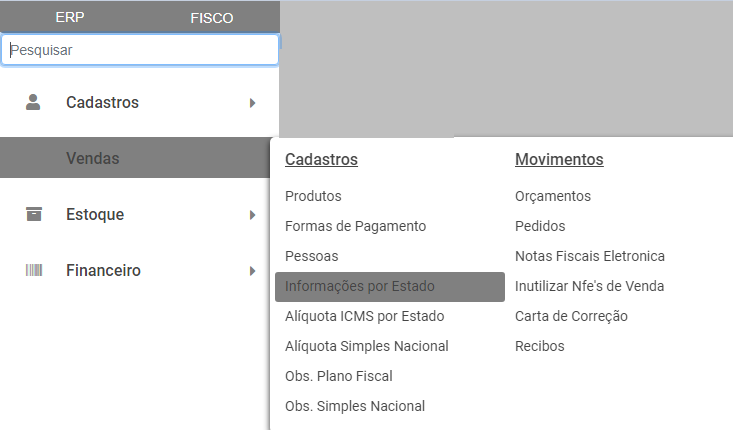Open Produtos from the Cadastros column
This screenshot has height=430, width=733.
[x=313, y=196]
